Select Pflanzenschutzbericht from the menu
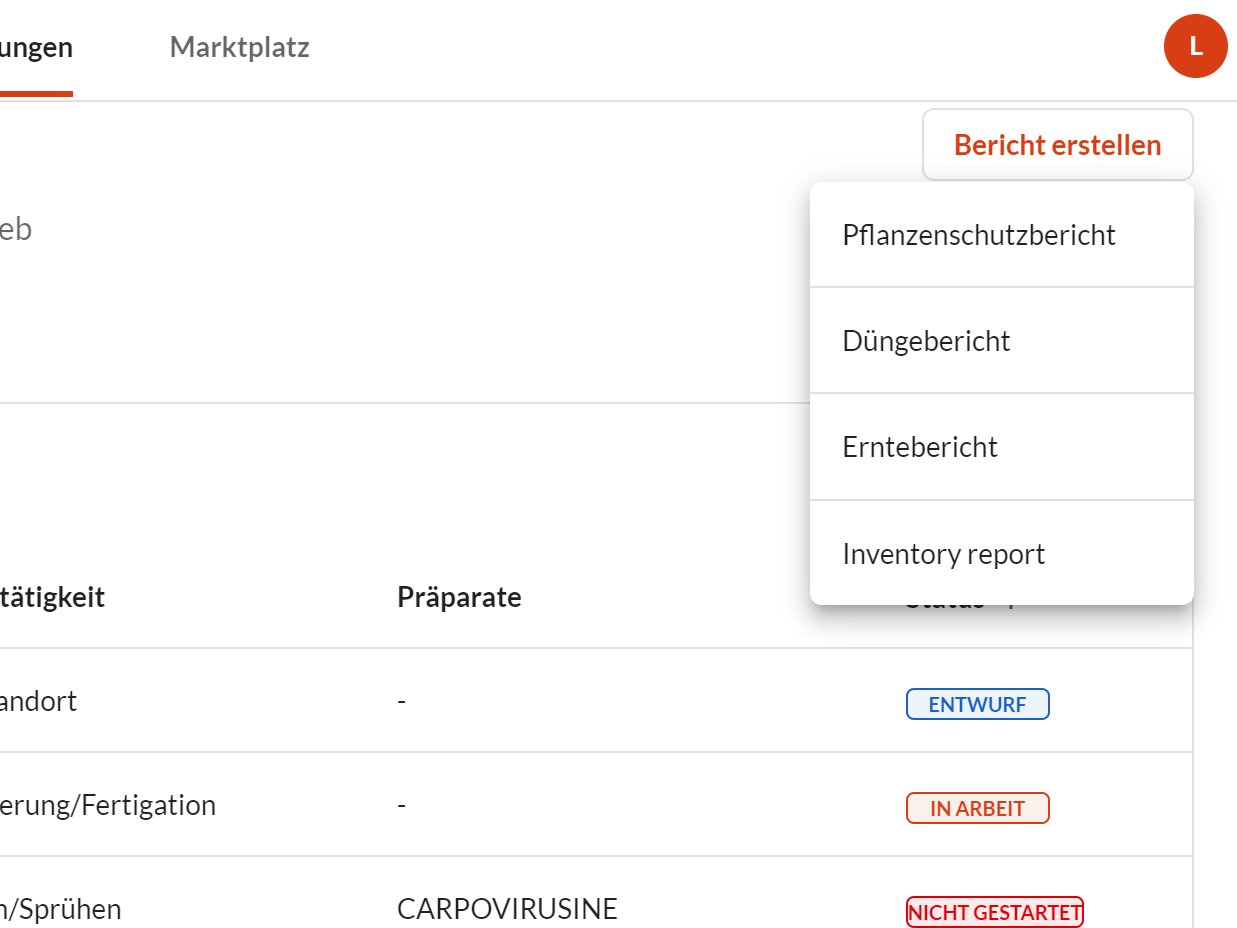The image size is (1237, 928). 979,236
